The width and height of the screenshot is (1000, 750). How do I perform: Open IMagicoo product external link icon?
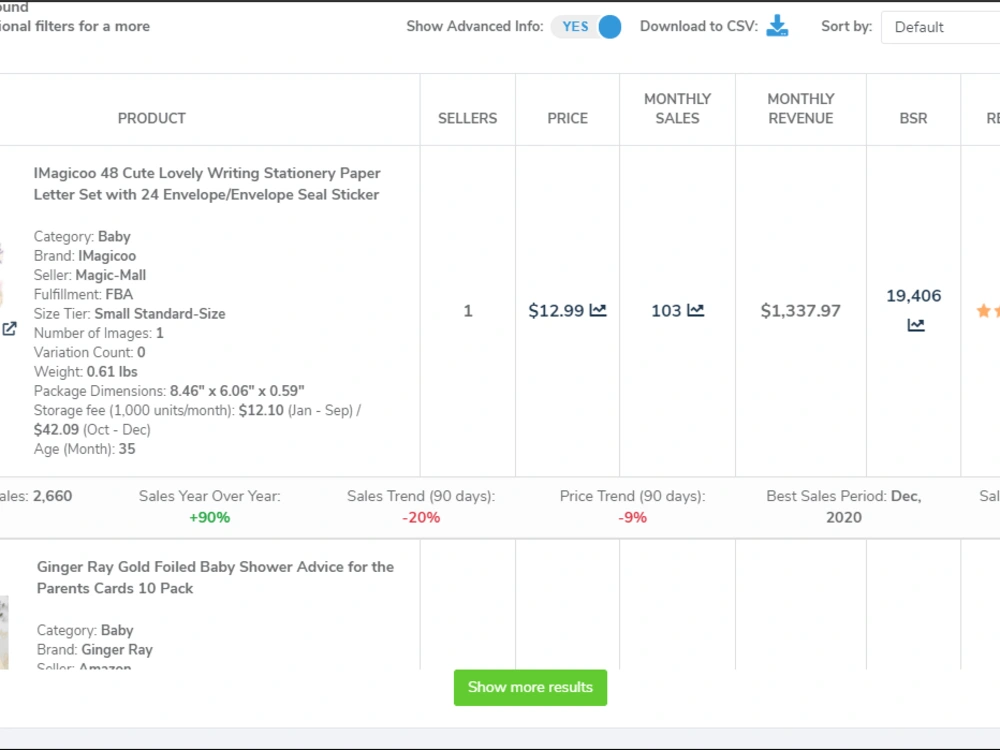9,329
